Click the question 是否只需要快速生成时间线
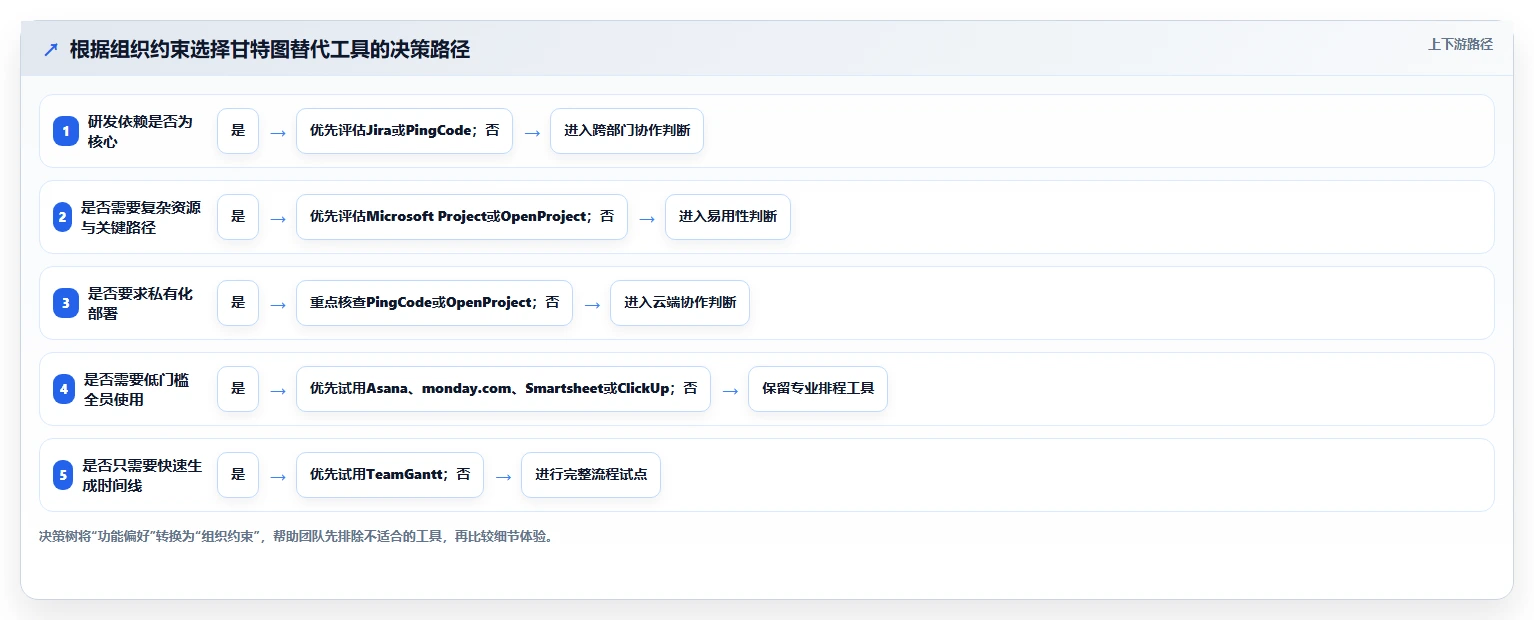 point(142,475)
